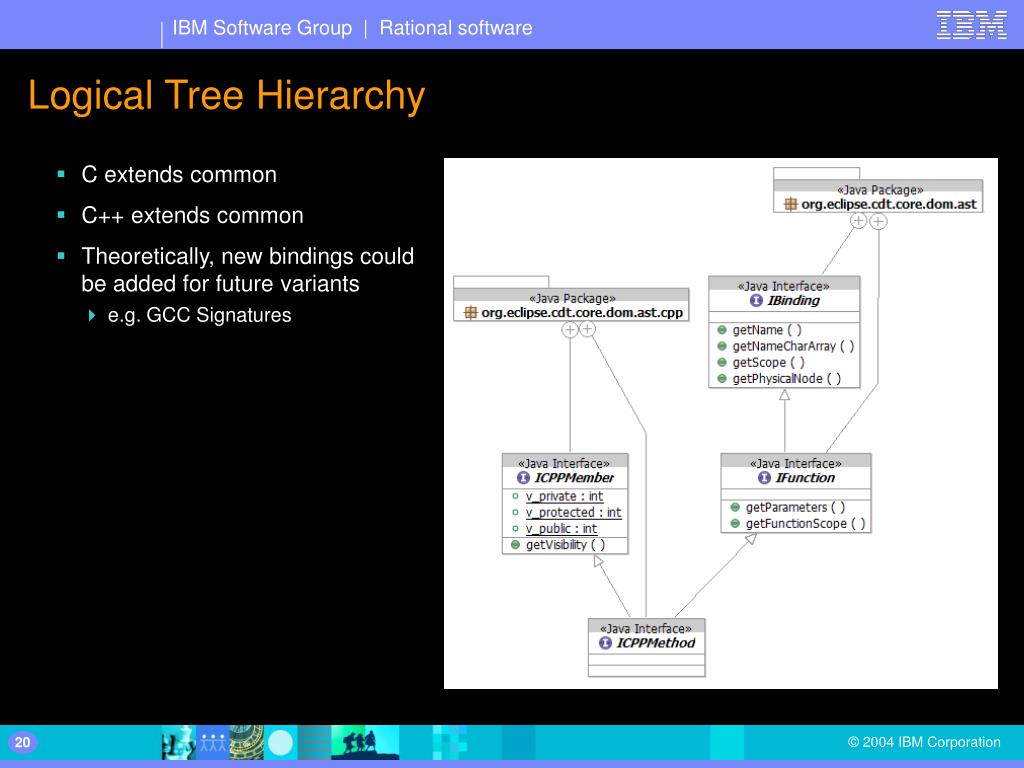Viewport: 1024px width, 768px height.
Task: Select the IFunction interface title
Action: coord(805,477)
